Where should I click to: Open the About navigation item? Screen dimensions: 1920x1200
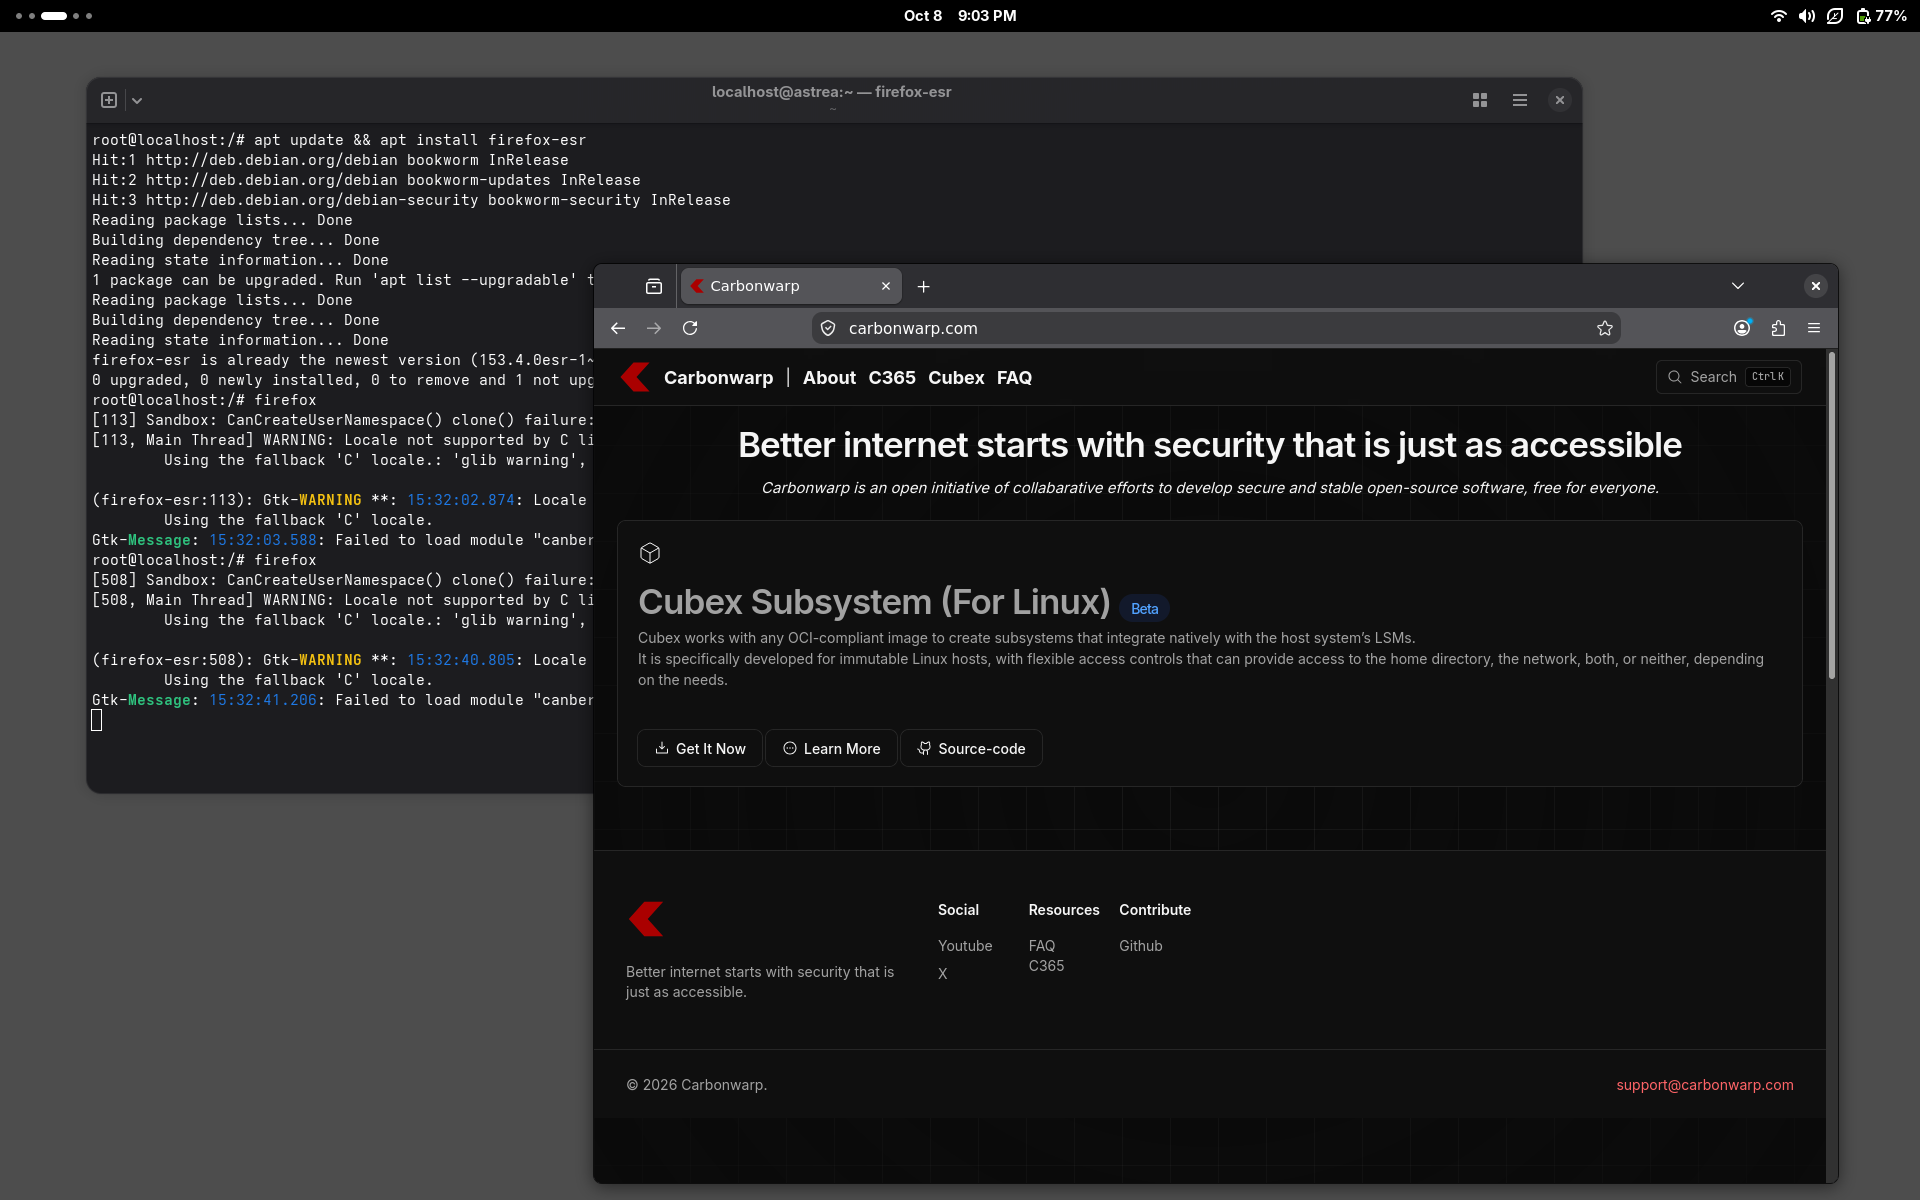(829, 378)
